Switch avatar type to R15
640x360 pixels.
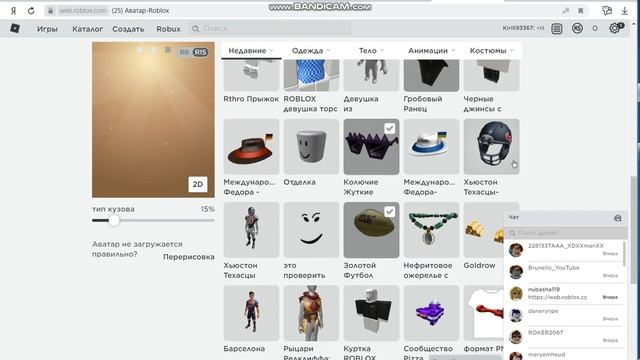200,52
